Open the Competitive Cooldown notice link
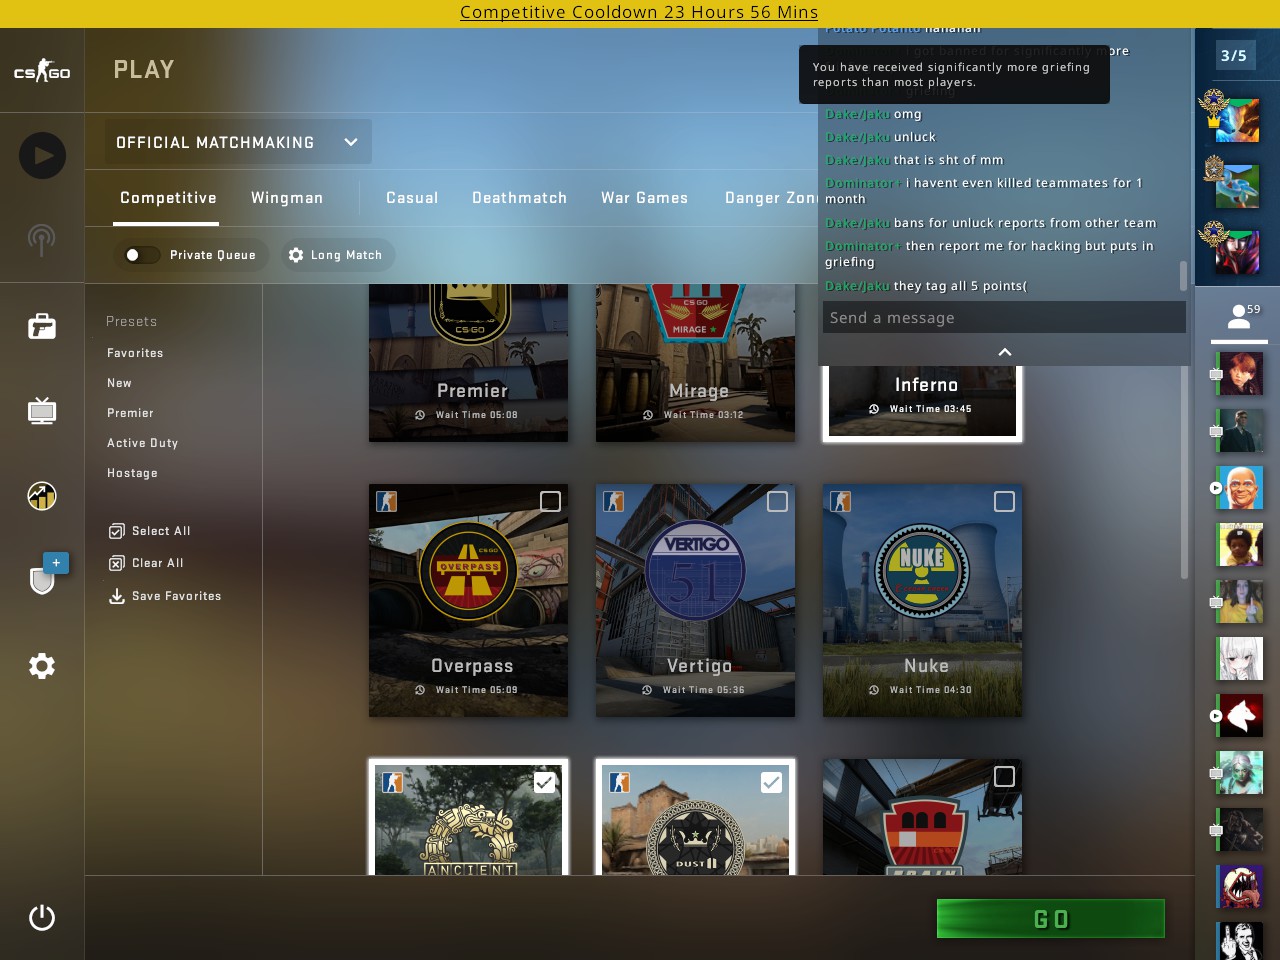The width and height of the screenshot is (1280, 960). (639, 12)
